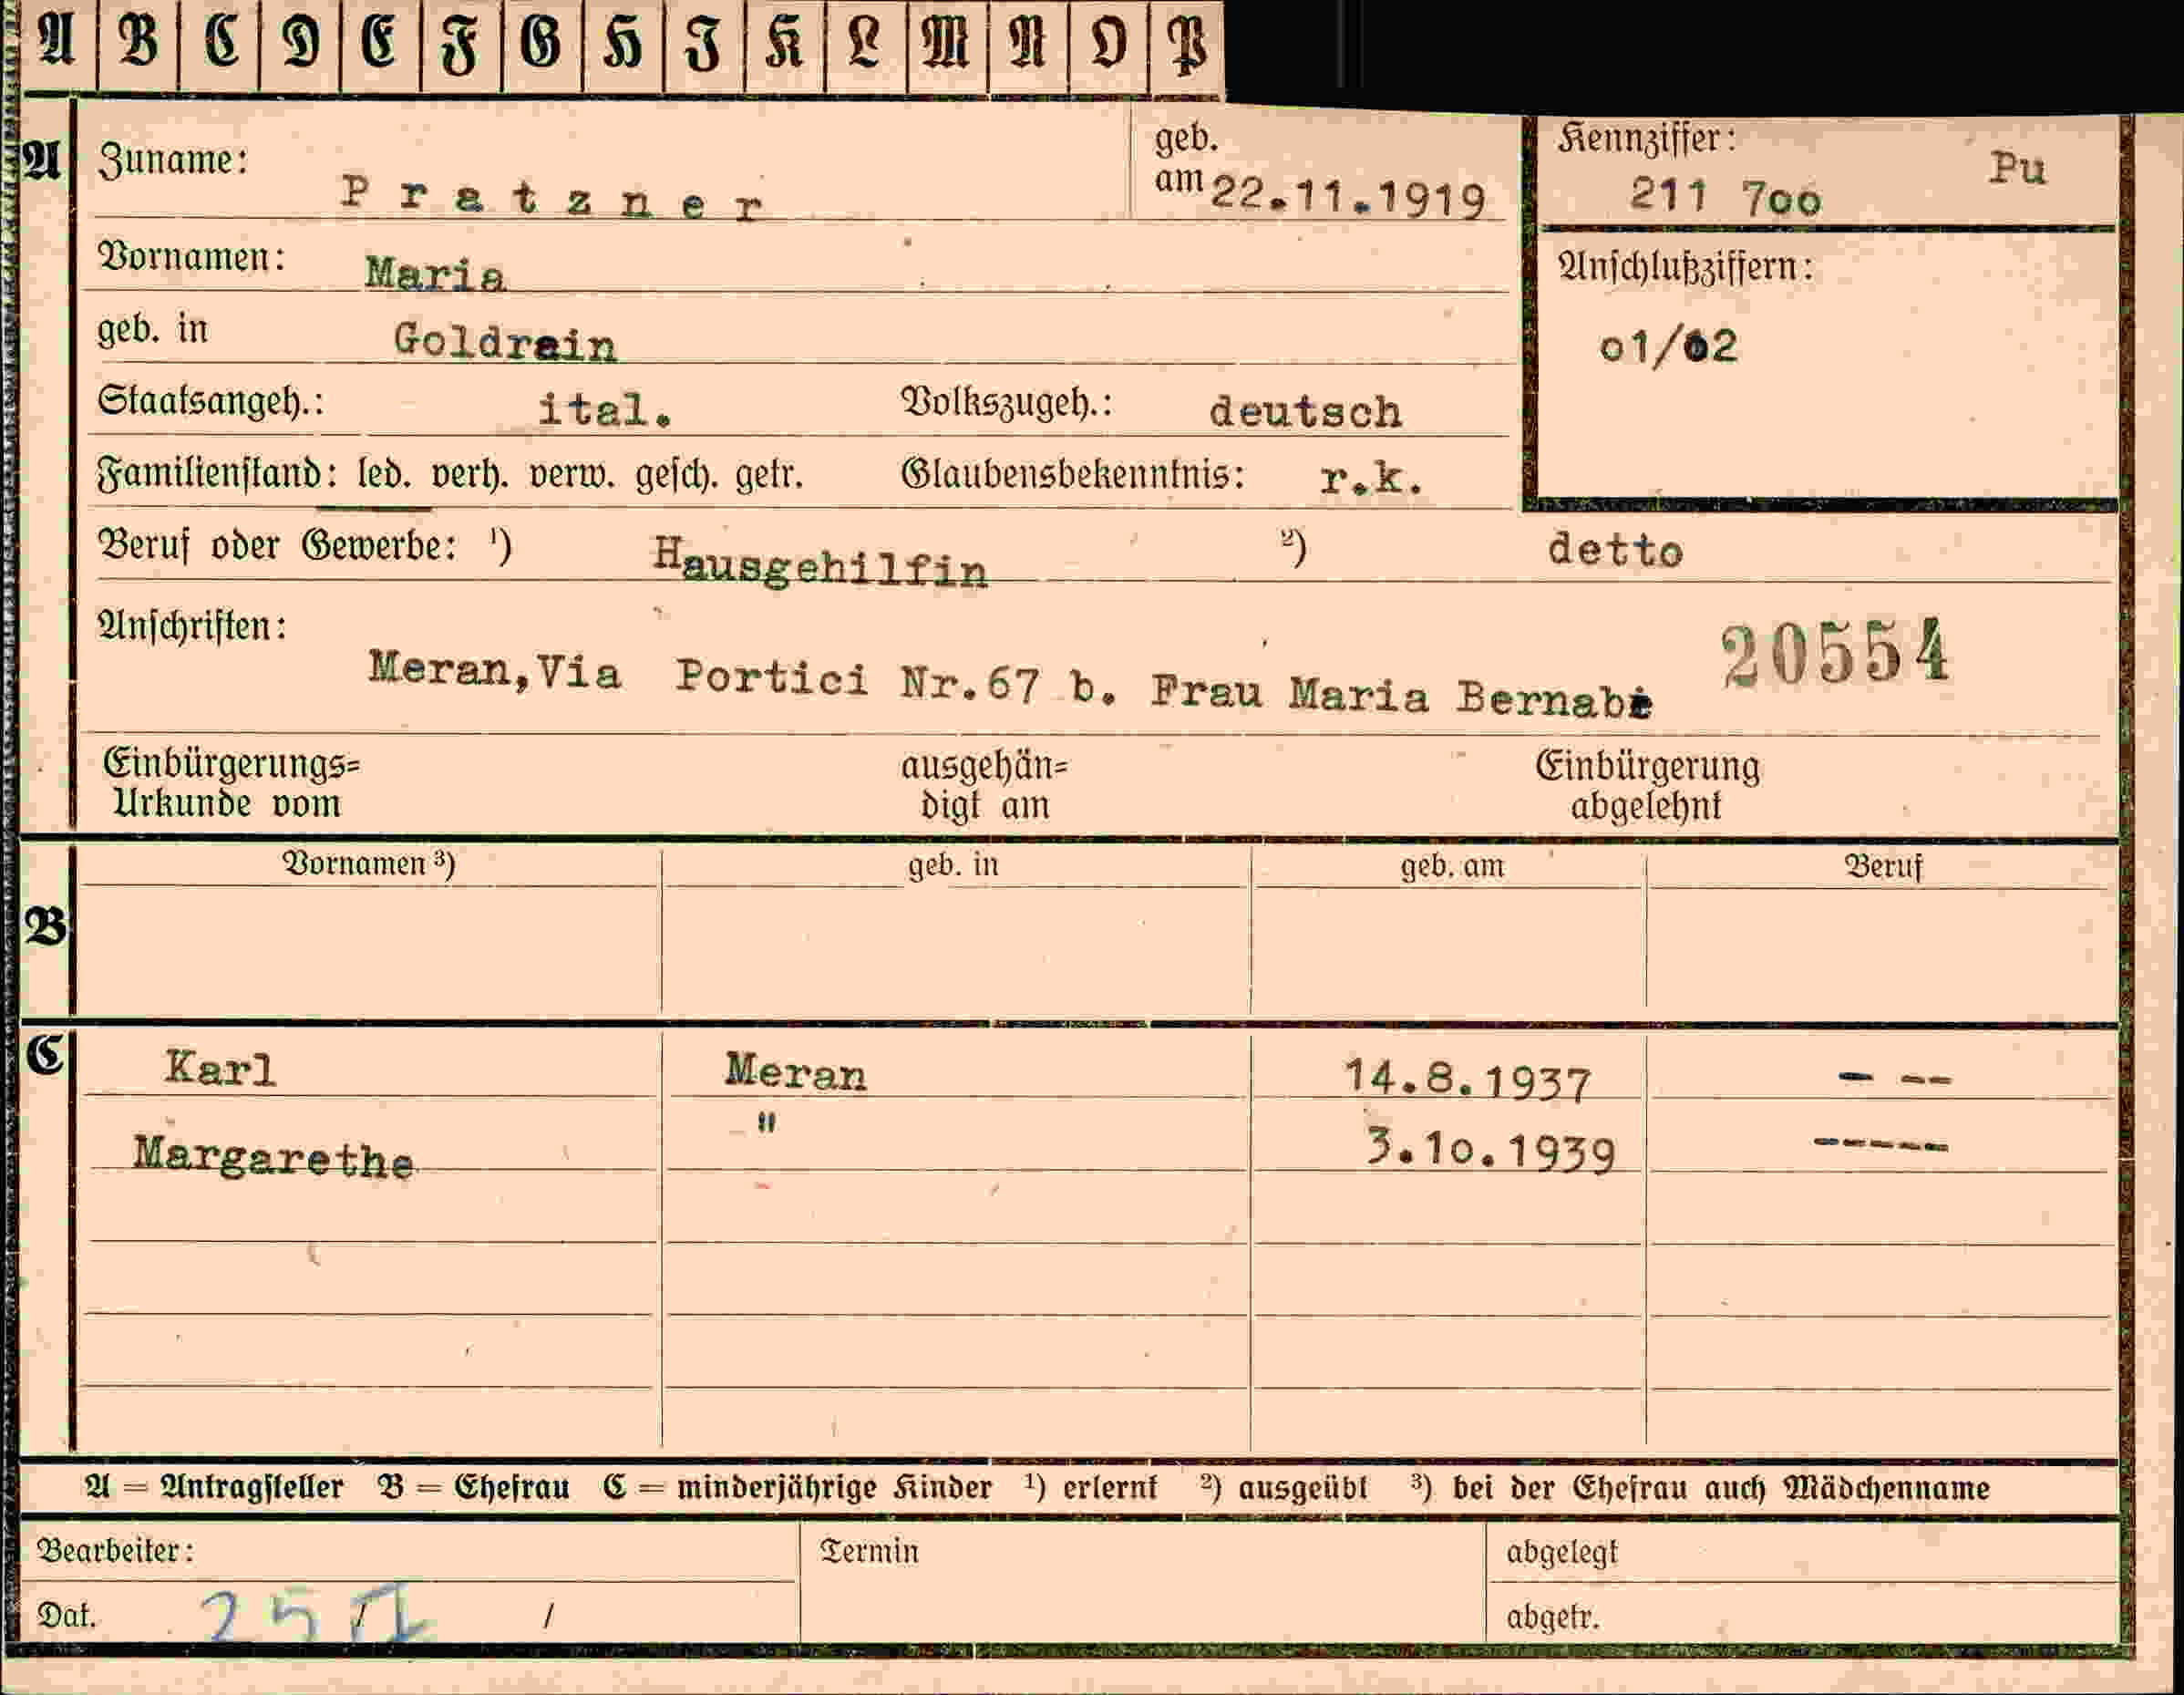The width and height of the screenshot is (2184, 1695).
Task: Select the Fraktur letter G index tab
Action: coord(542,45)
